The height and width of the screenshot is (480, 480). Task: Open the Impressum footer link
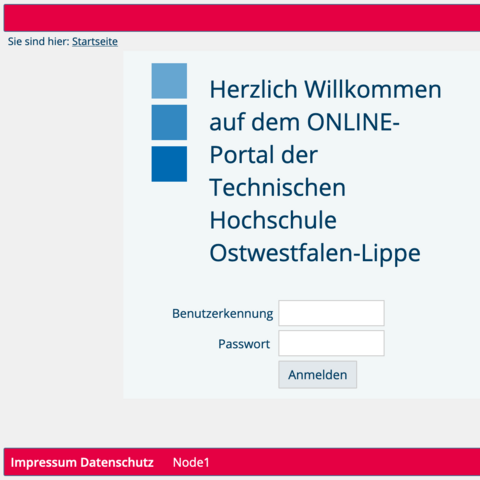pos(44,463)
